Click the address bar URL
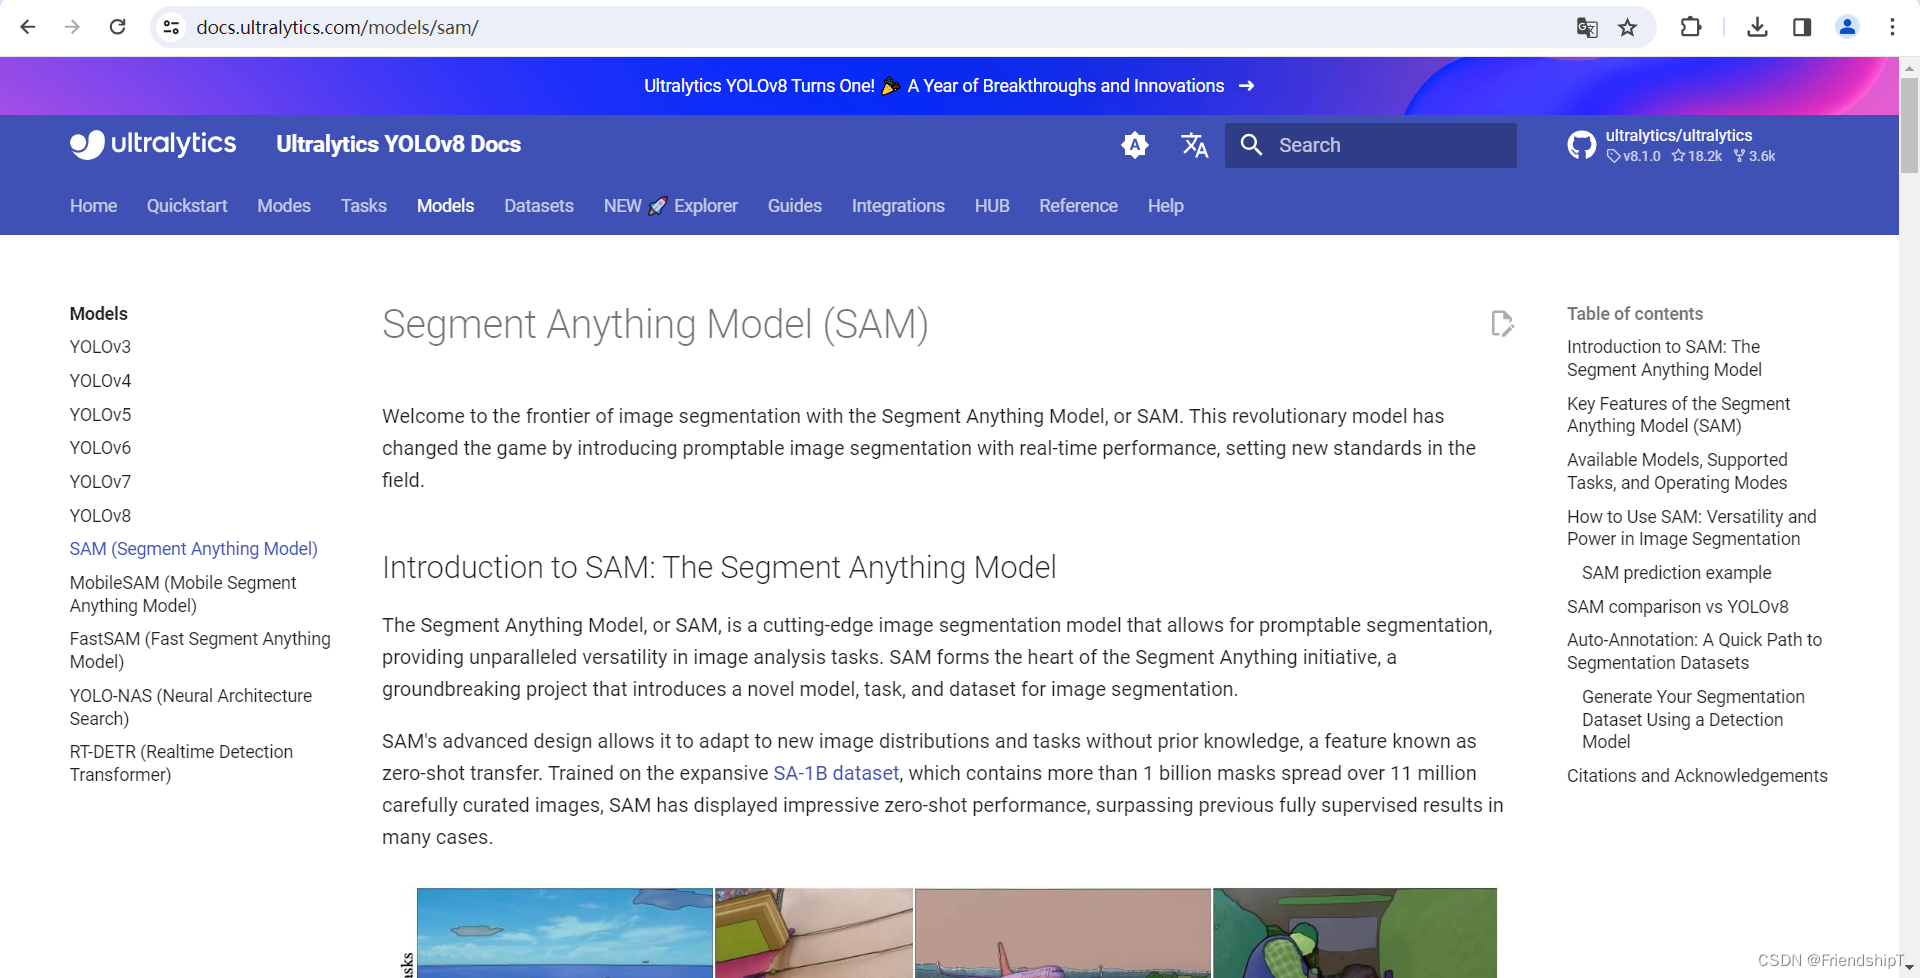This screenshot has height=978, width=1920. (337, 27)
